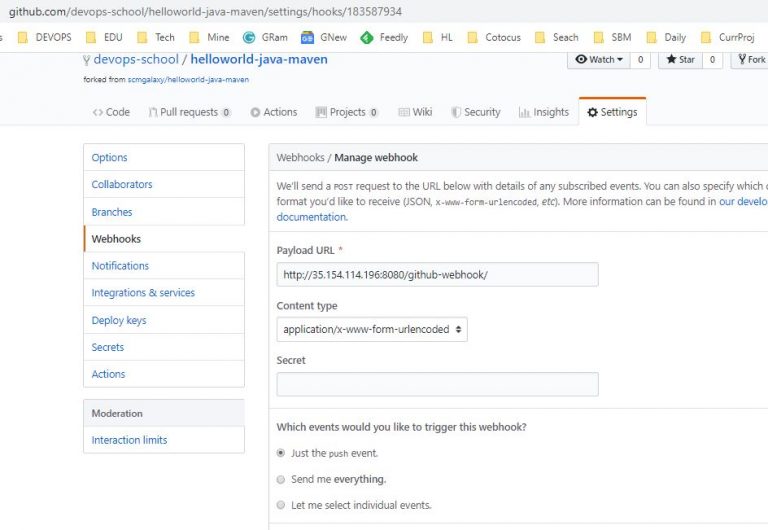Click the scmgalaxy/helloworld-java-maven fork source link
Screen dimensions: 768x530
(187, 79)
